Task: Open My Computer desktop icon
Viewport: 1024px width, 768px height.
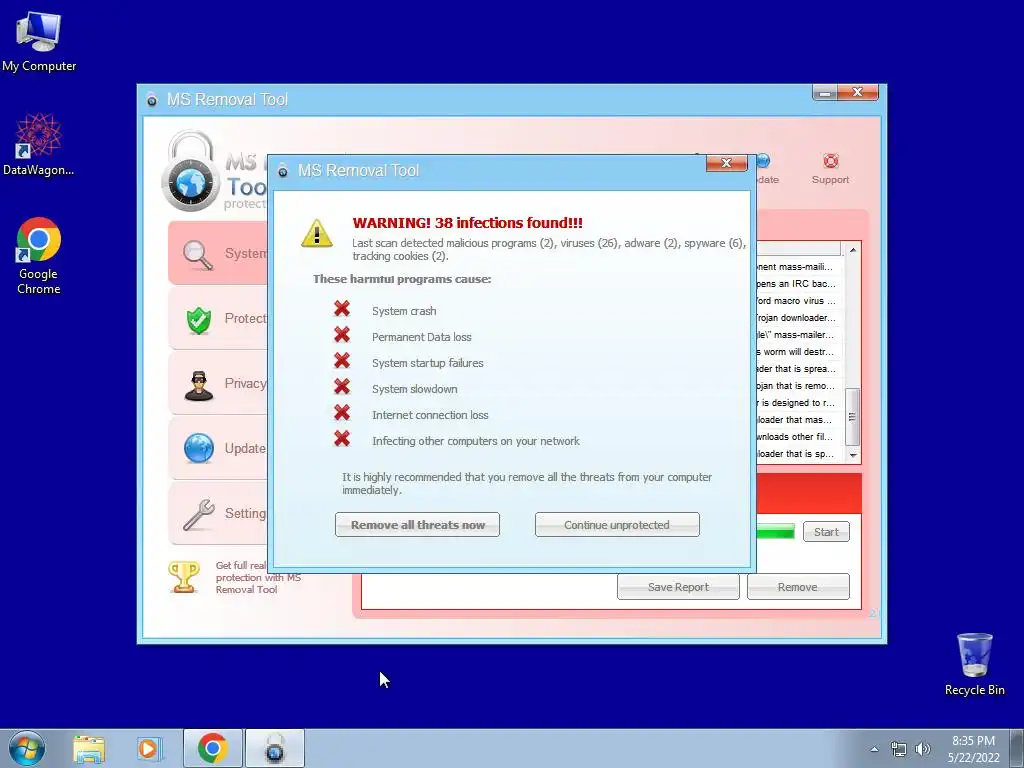Action: pos(39,42)
